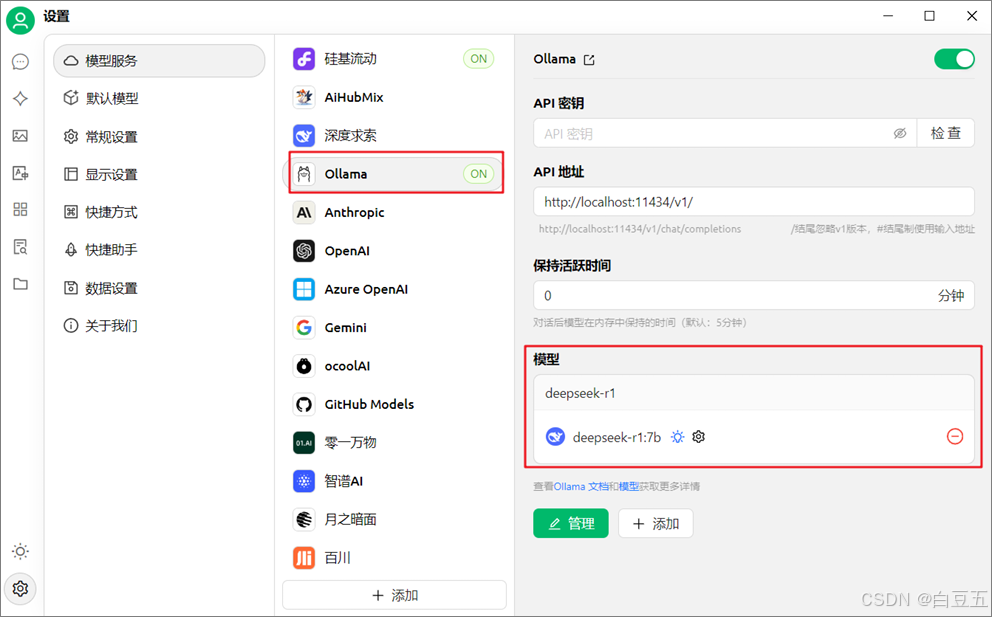Click the deepseek-r1:7b model logo
The width and height of the screenshot is (992, 617).
pyautogui.click(x=555, y=437)
